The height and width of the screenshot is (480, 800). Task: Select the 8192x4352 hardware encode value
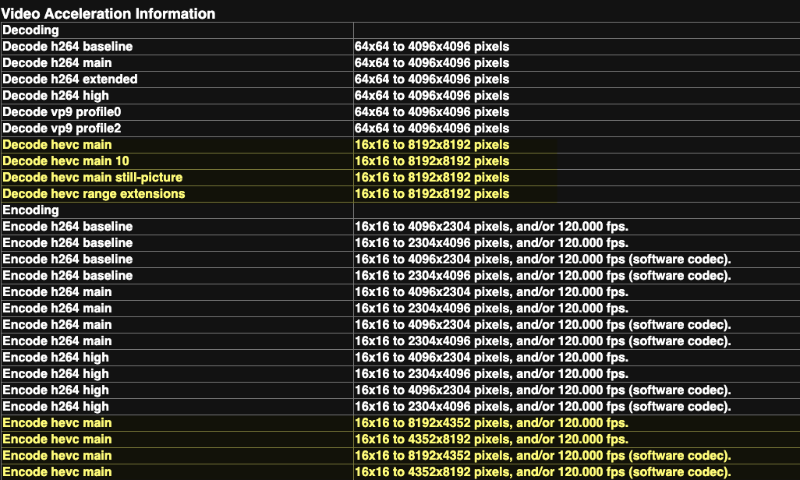click(491, 423)
